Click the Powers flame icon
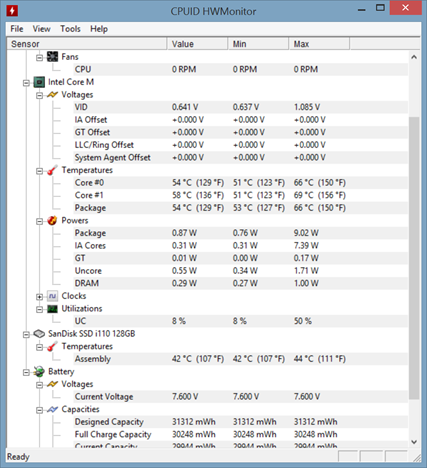The height and width of the screenshot is (468, 427). (x=52, y=221)
